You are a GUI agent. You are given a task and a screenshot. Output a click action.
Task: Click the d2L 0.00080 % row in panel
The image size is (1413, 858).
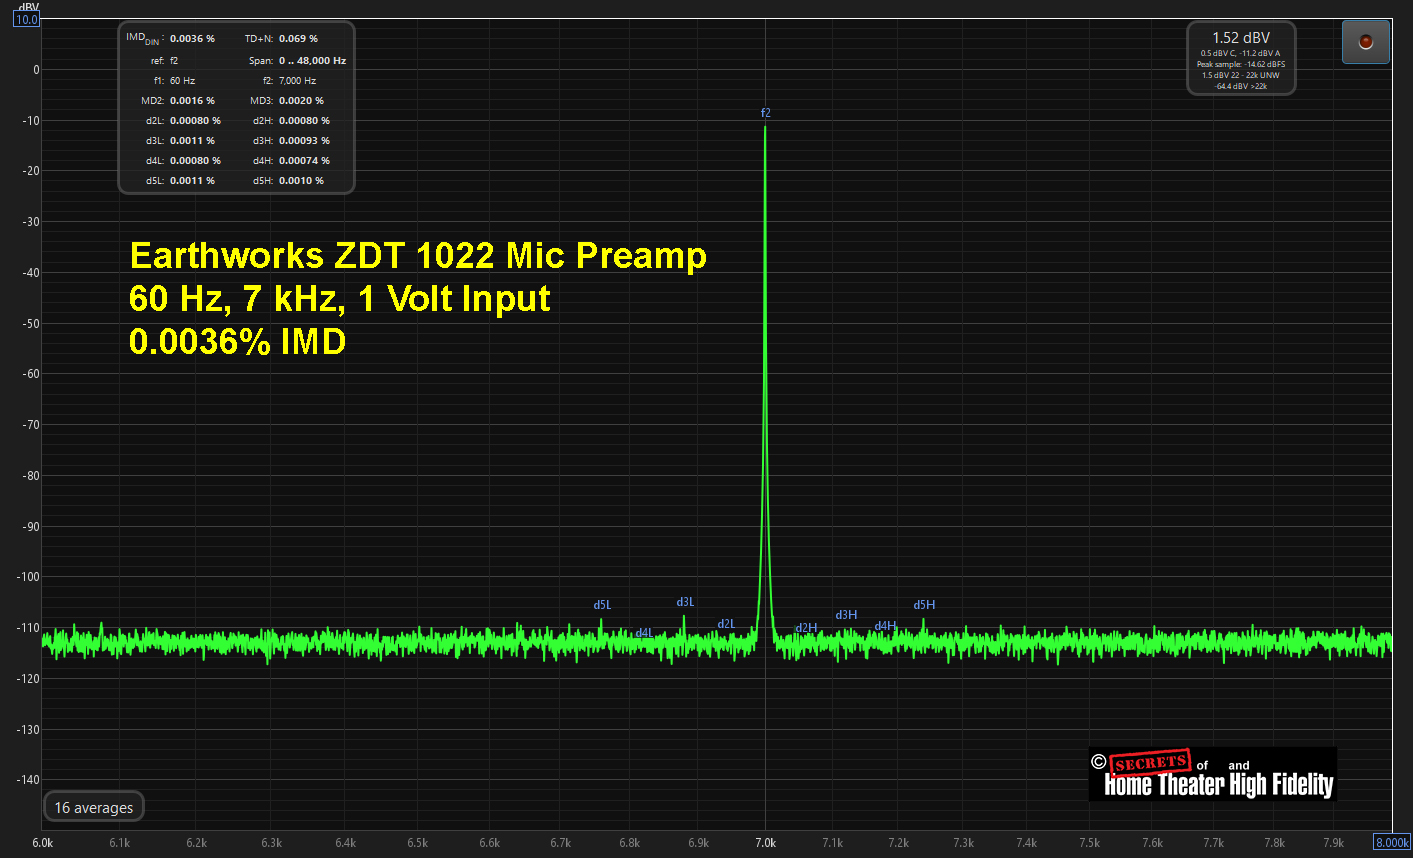[x=183, y=120]
